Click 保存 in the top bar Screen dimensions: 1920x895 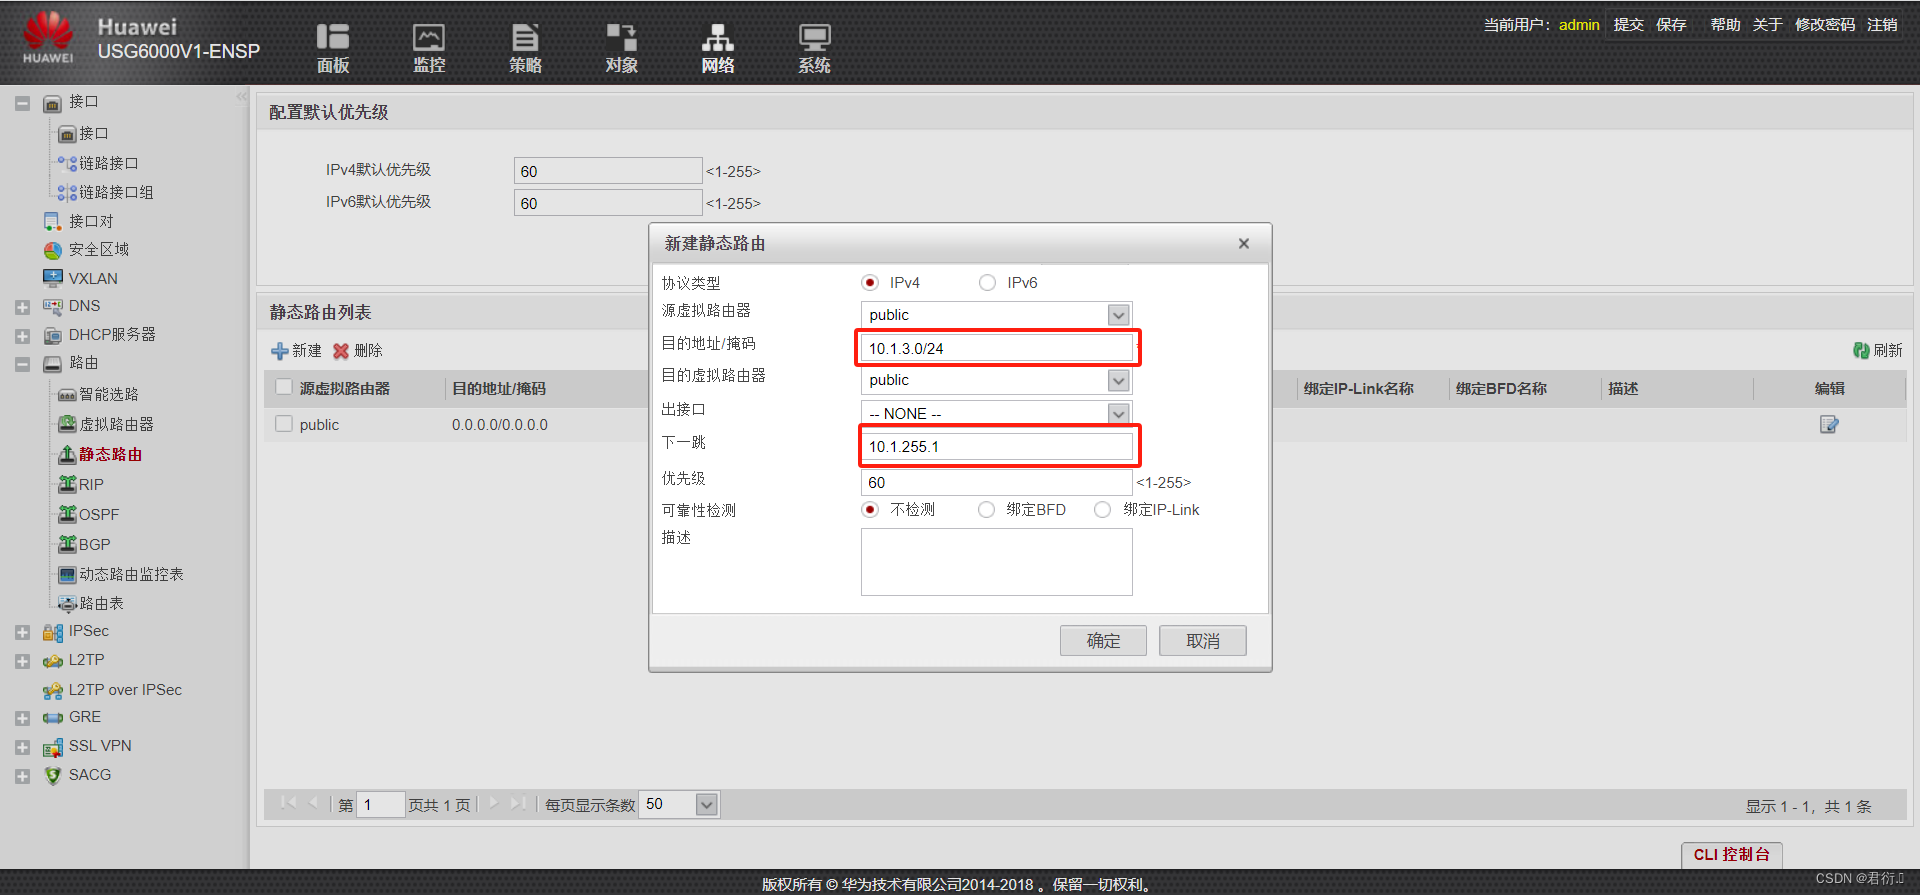[x=1671, y=24]
